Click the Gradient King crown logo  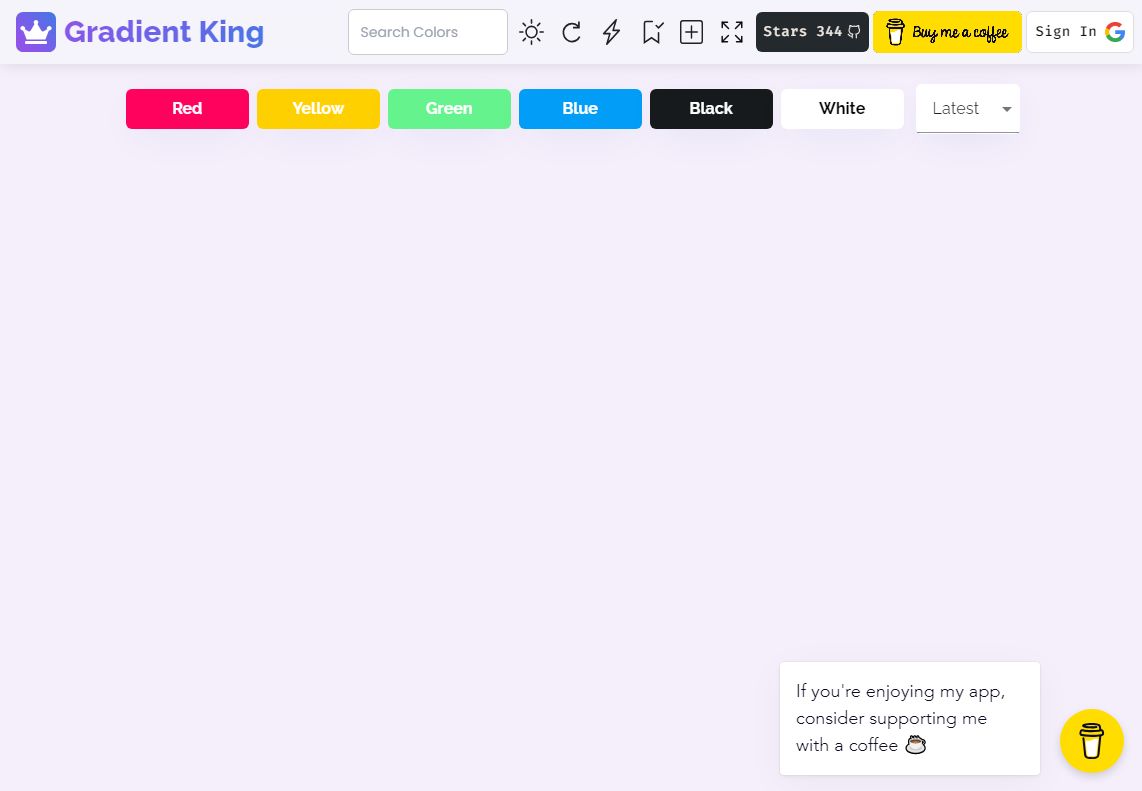pyautogui.click(x=36, y=32)
